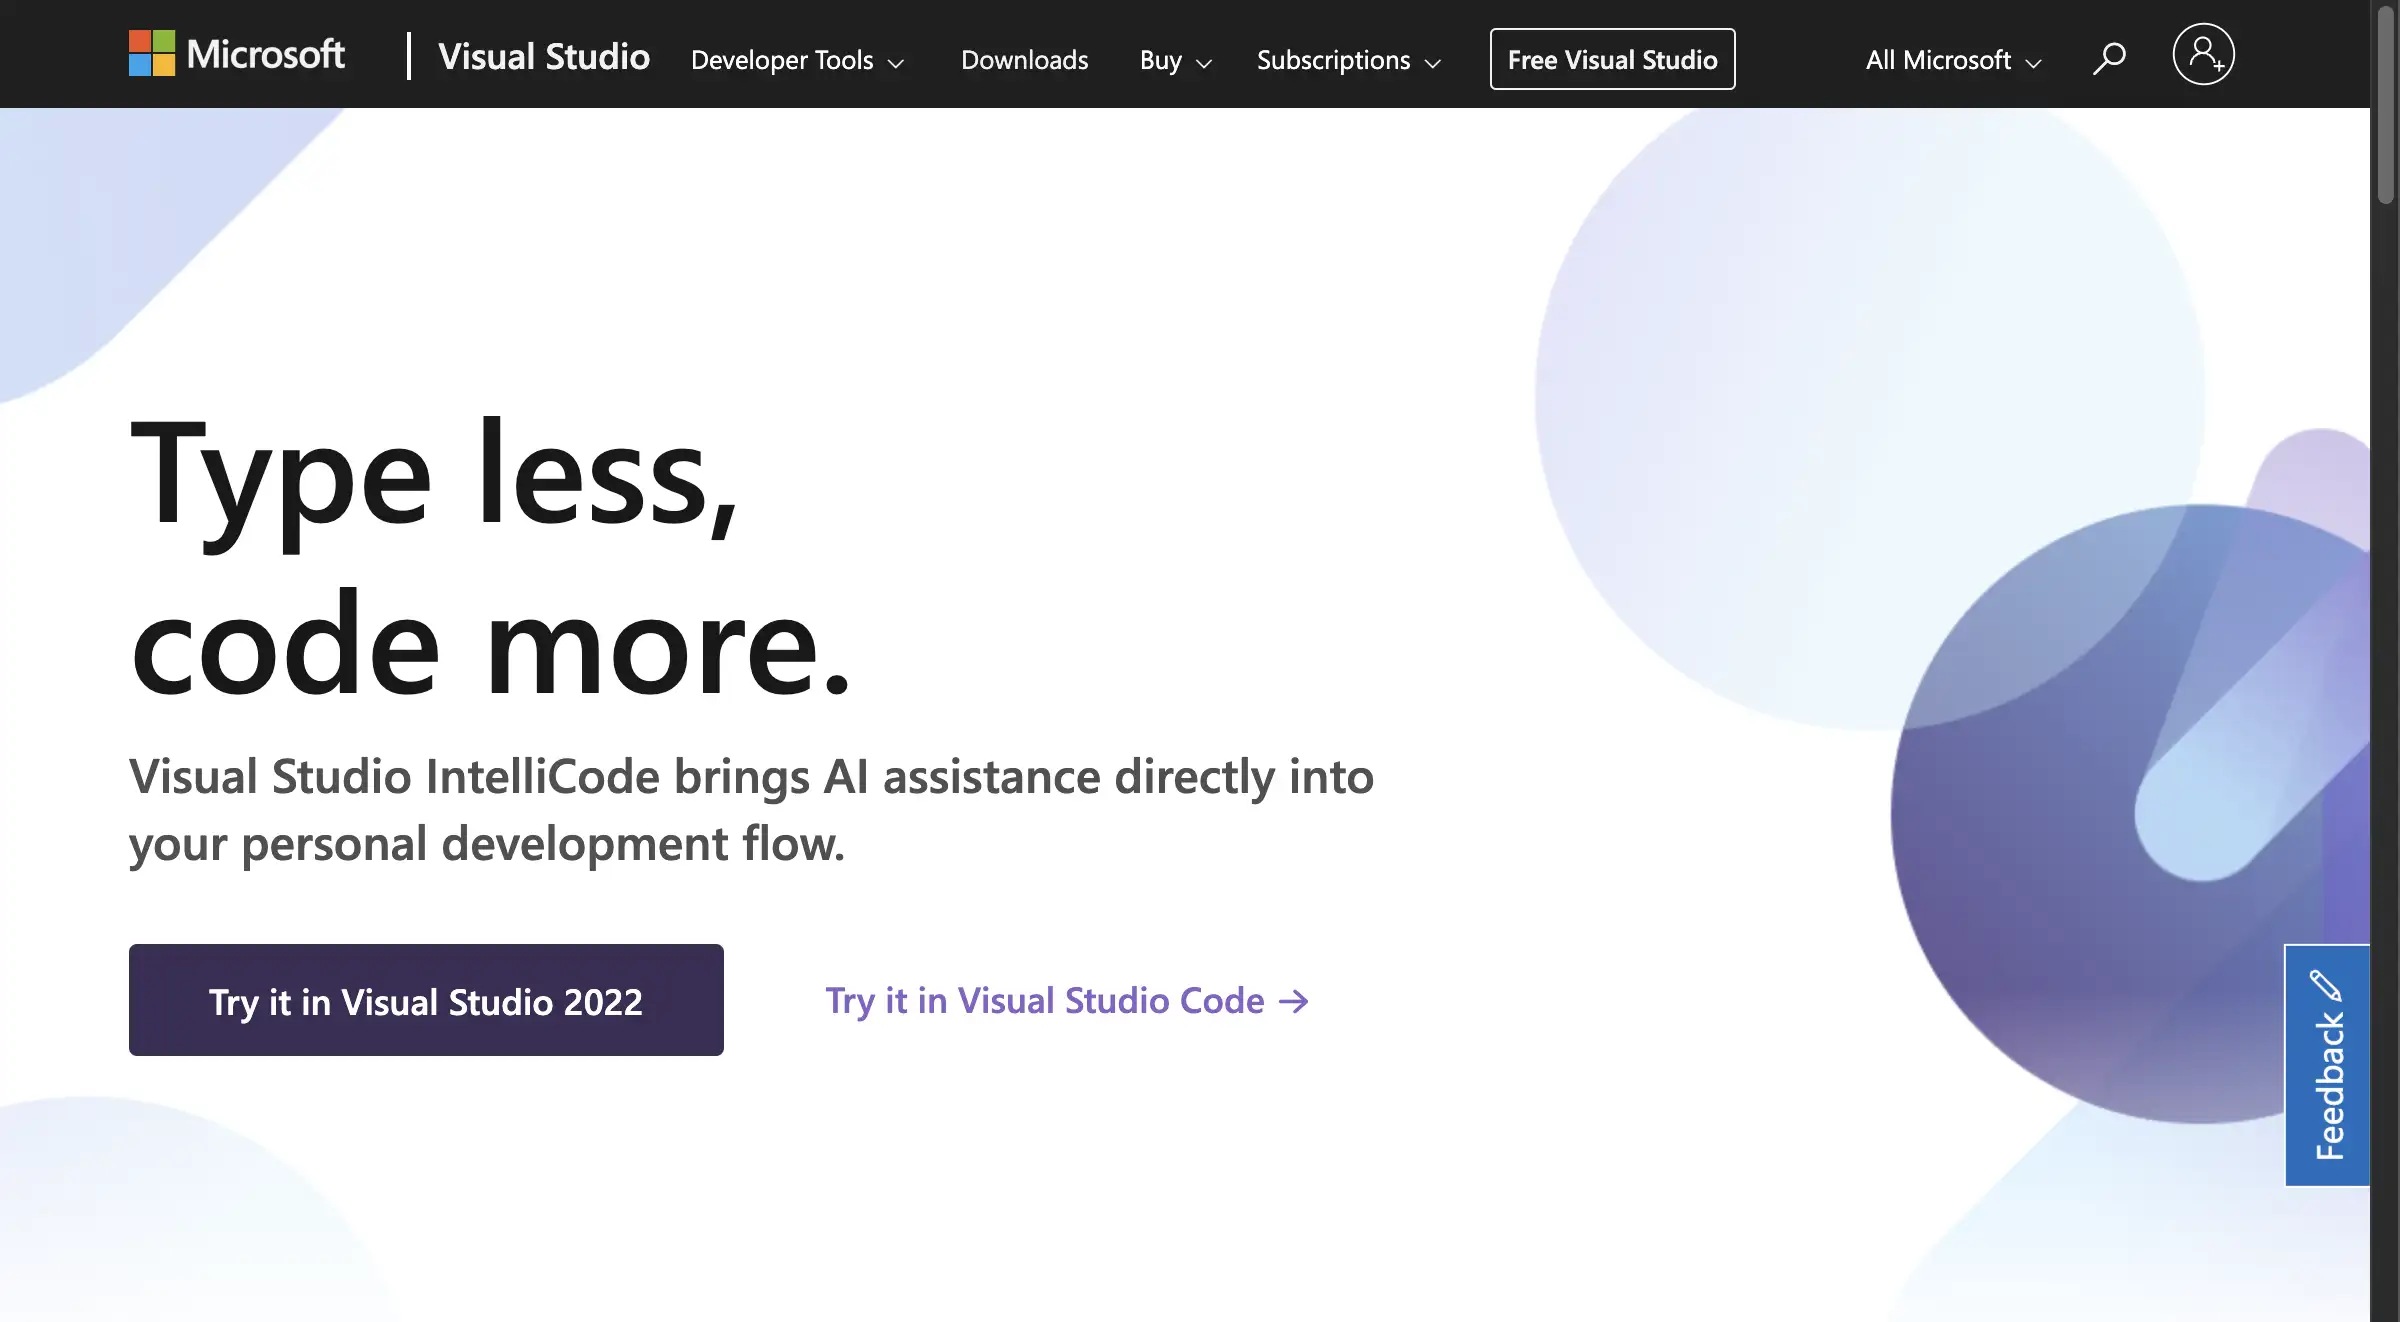Image resolution: width=2400 pixels, height=1322 pixels.
Task: Click the Microsoft logo
Action: coord(237,54)
